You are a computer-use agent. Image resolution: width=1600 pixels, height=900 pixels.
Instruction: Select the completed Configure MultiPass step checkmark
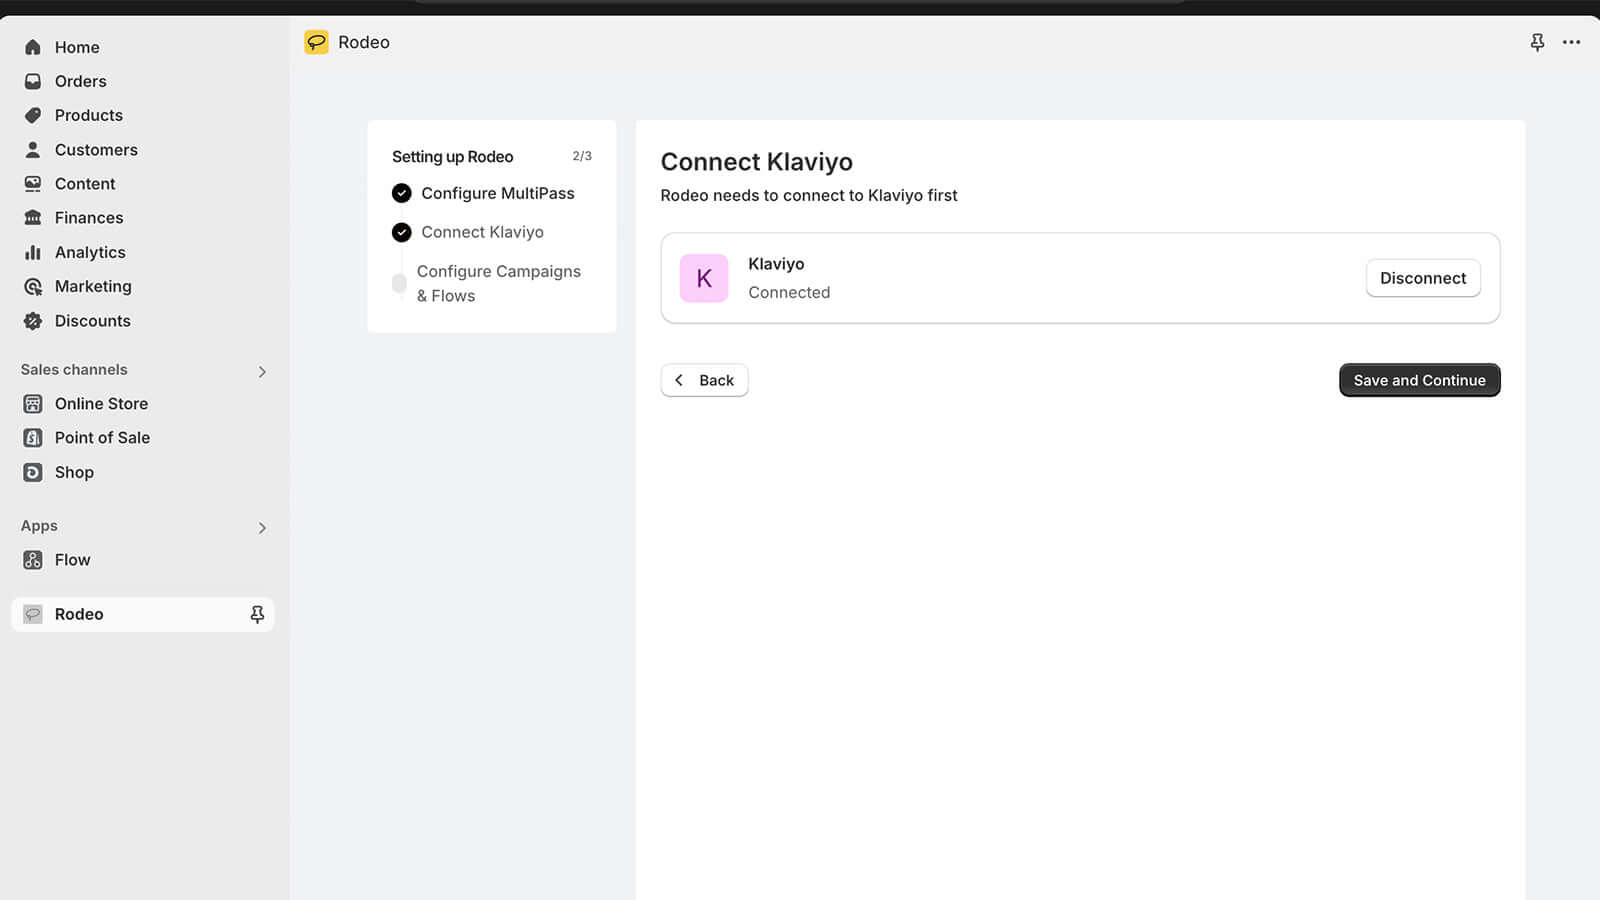click(x=402, y=193)
